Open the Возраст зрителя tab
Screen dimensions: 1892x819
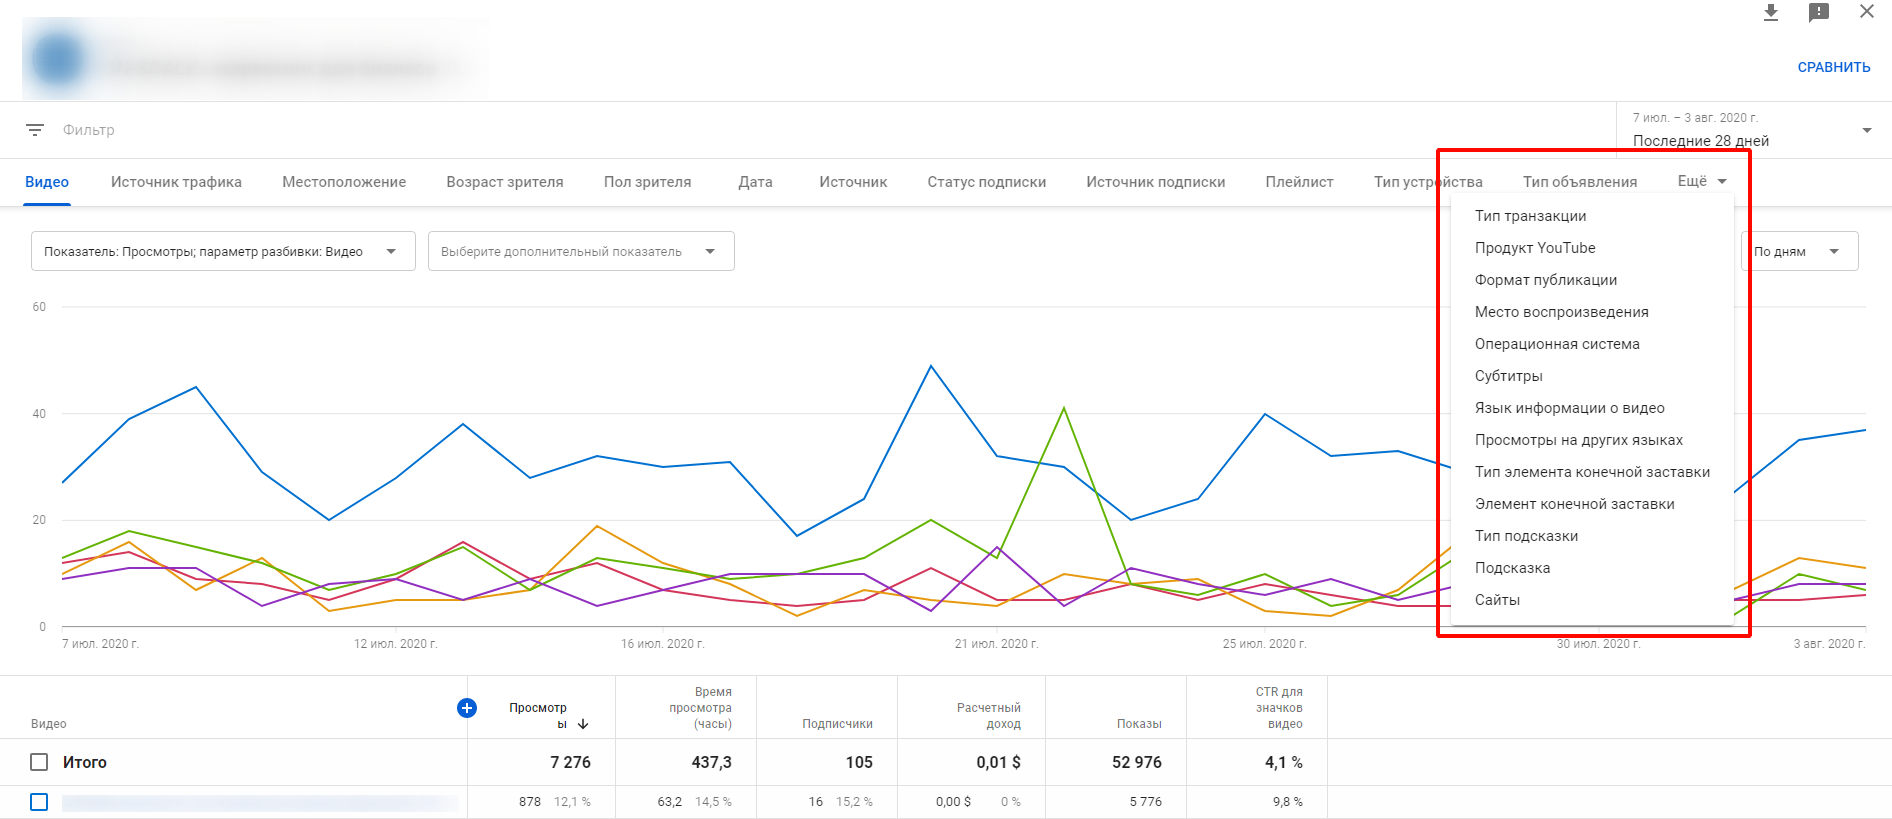pos(505,182)
